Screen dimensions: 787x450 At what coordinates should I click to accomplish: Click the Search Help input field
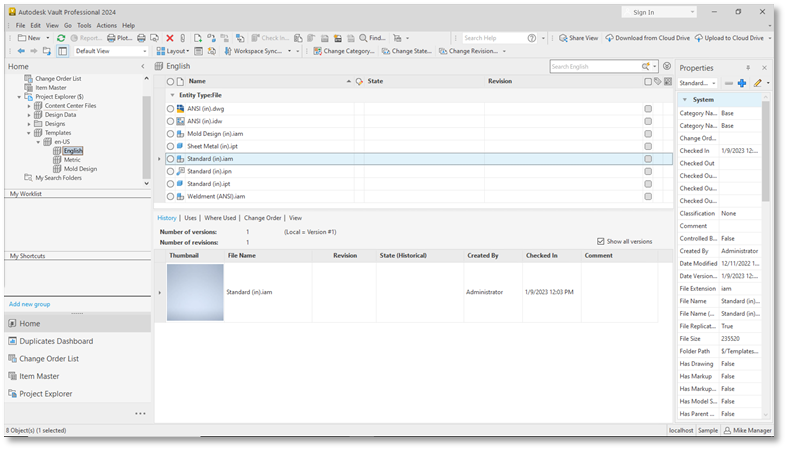[x=494, y=38]
